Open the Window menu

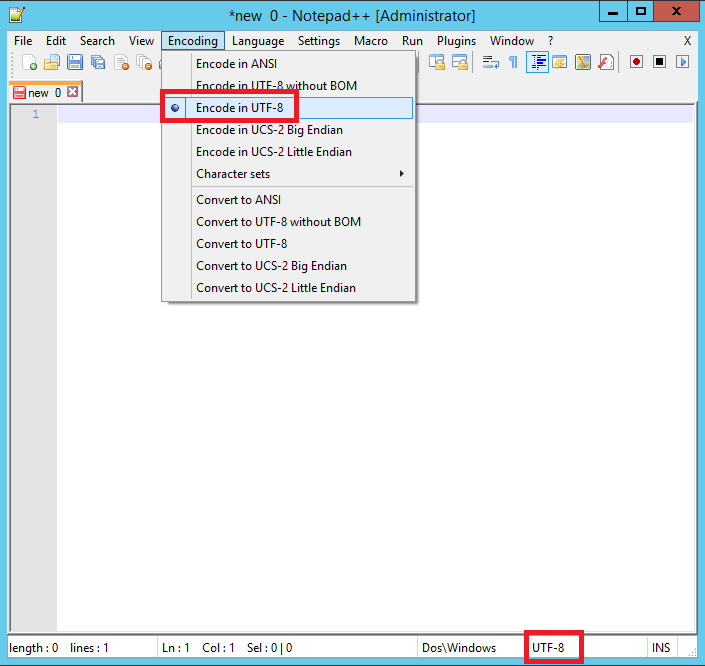(512, 41)
